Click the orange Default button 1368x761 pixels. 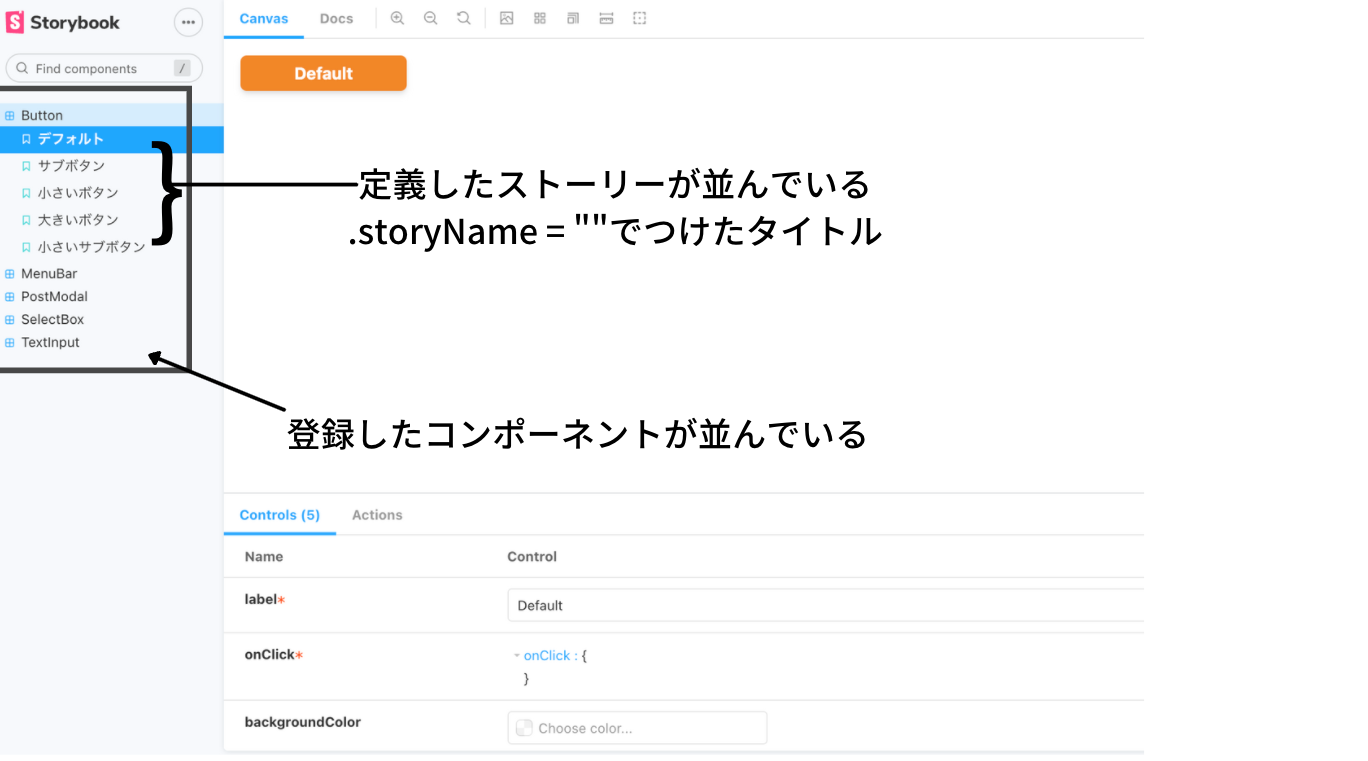click(323, 73)
